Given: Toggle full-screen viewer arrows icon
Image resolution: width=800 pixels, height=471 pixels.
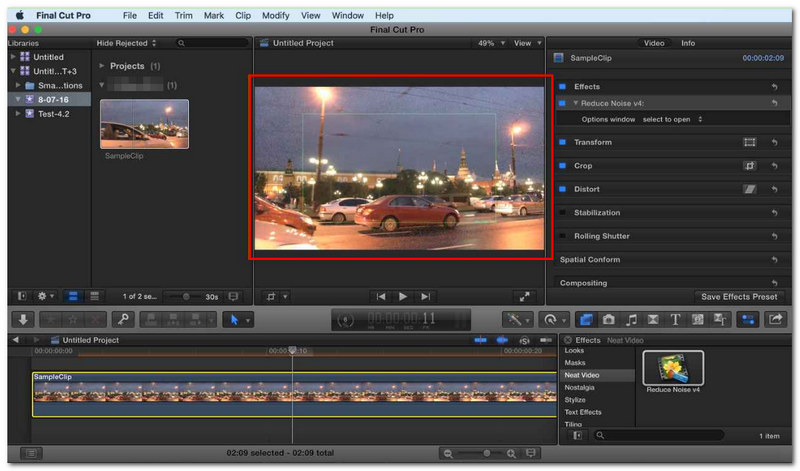Looking at the screenshot, I should coord(524,296).
